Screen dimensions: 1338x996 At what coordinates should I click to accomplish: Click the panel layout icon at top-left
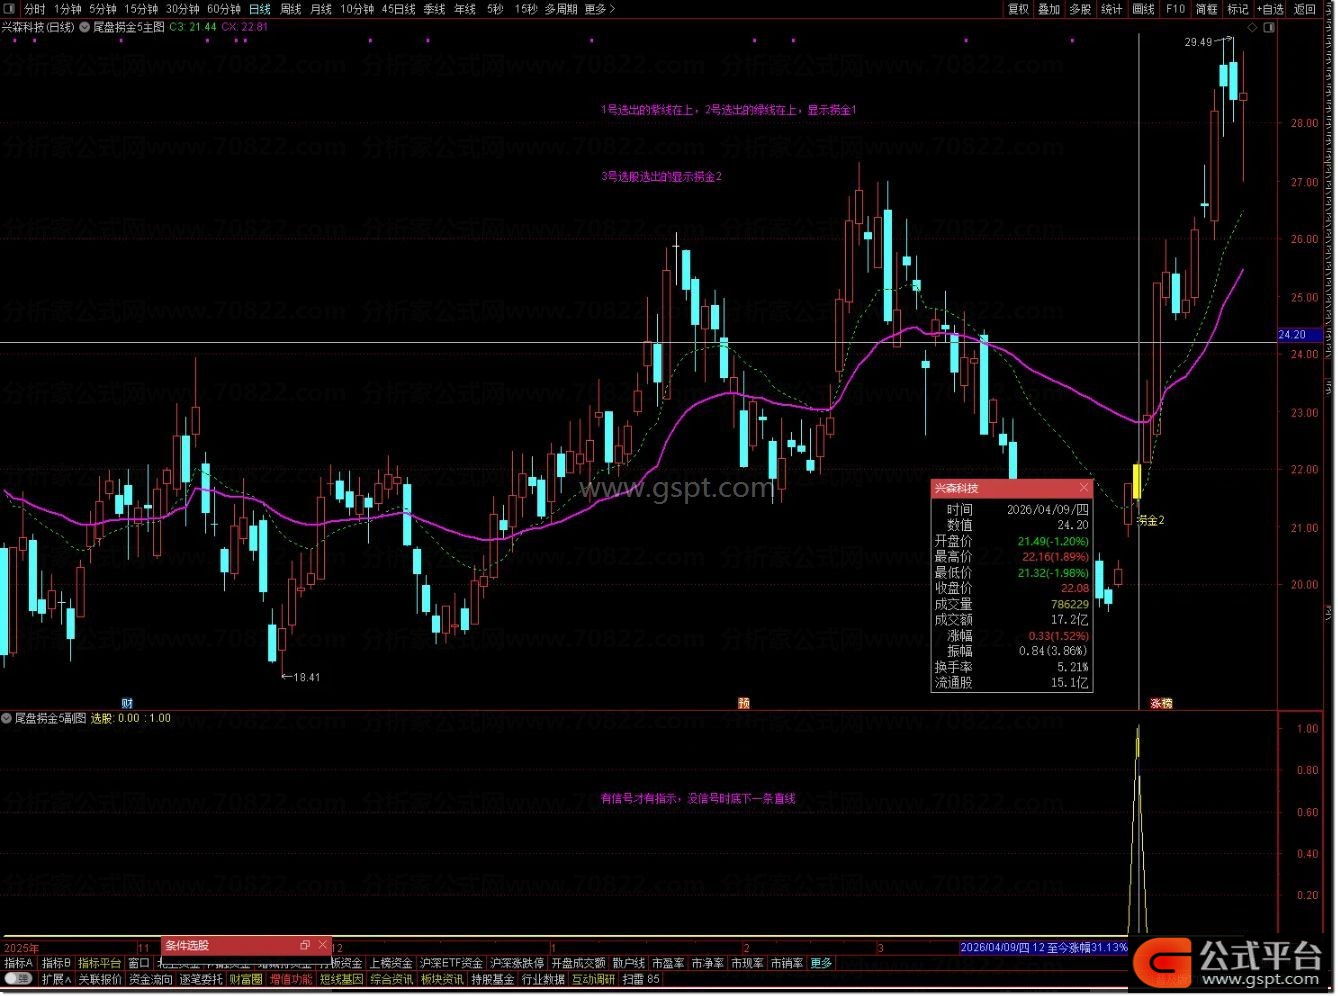pos(10,9)
